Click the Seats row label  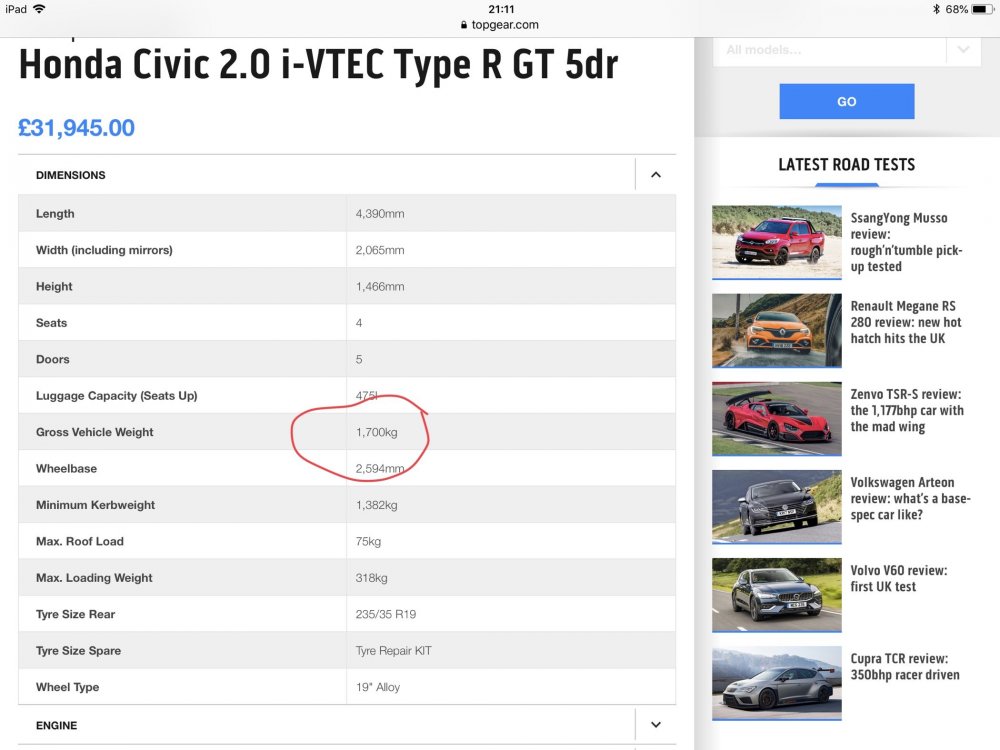51,323
